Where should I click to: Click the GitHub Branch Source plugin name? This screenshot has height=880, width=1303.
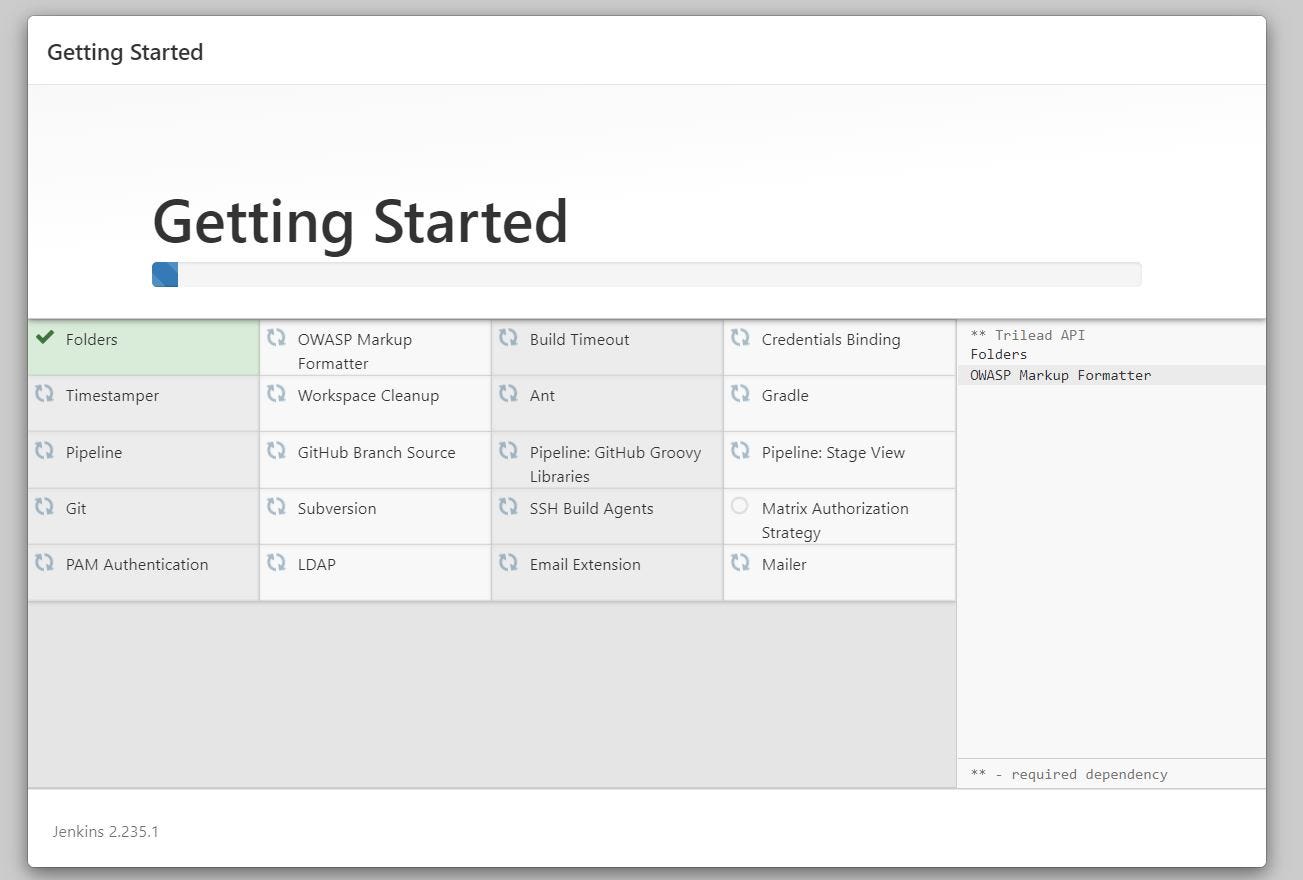(x=376, y=453)
